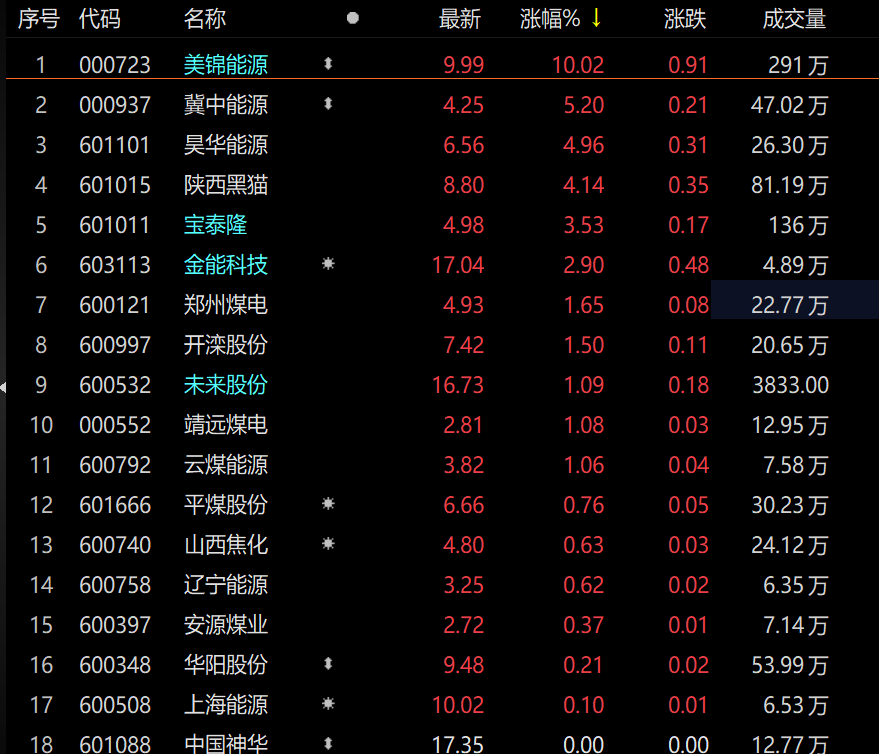This screenshot has height=754, width=879.
Task: Click stock code 600997
Action: coord(115,345)
